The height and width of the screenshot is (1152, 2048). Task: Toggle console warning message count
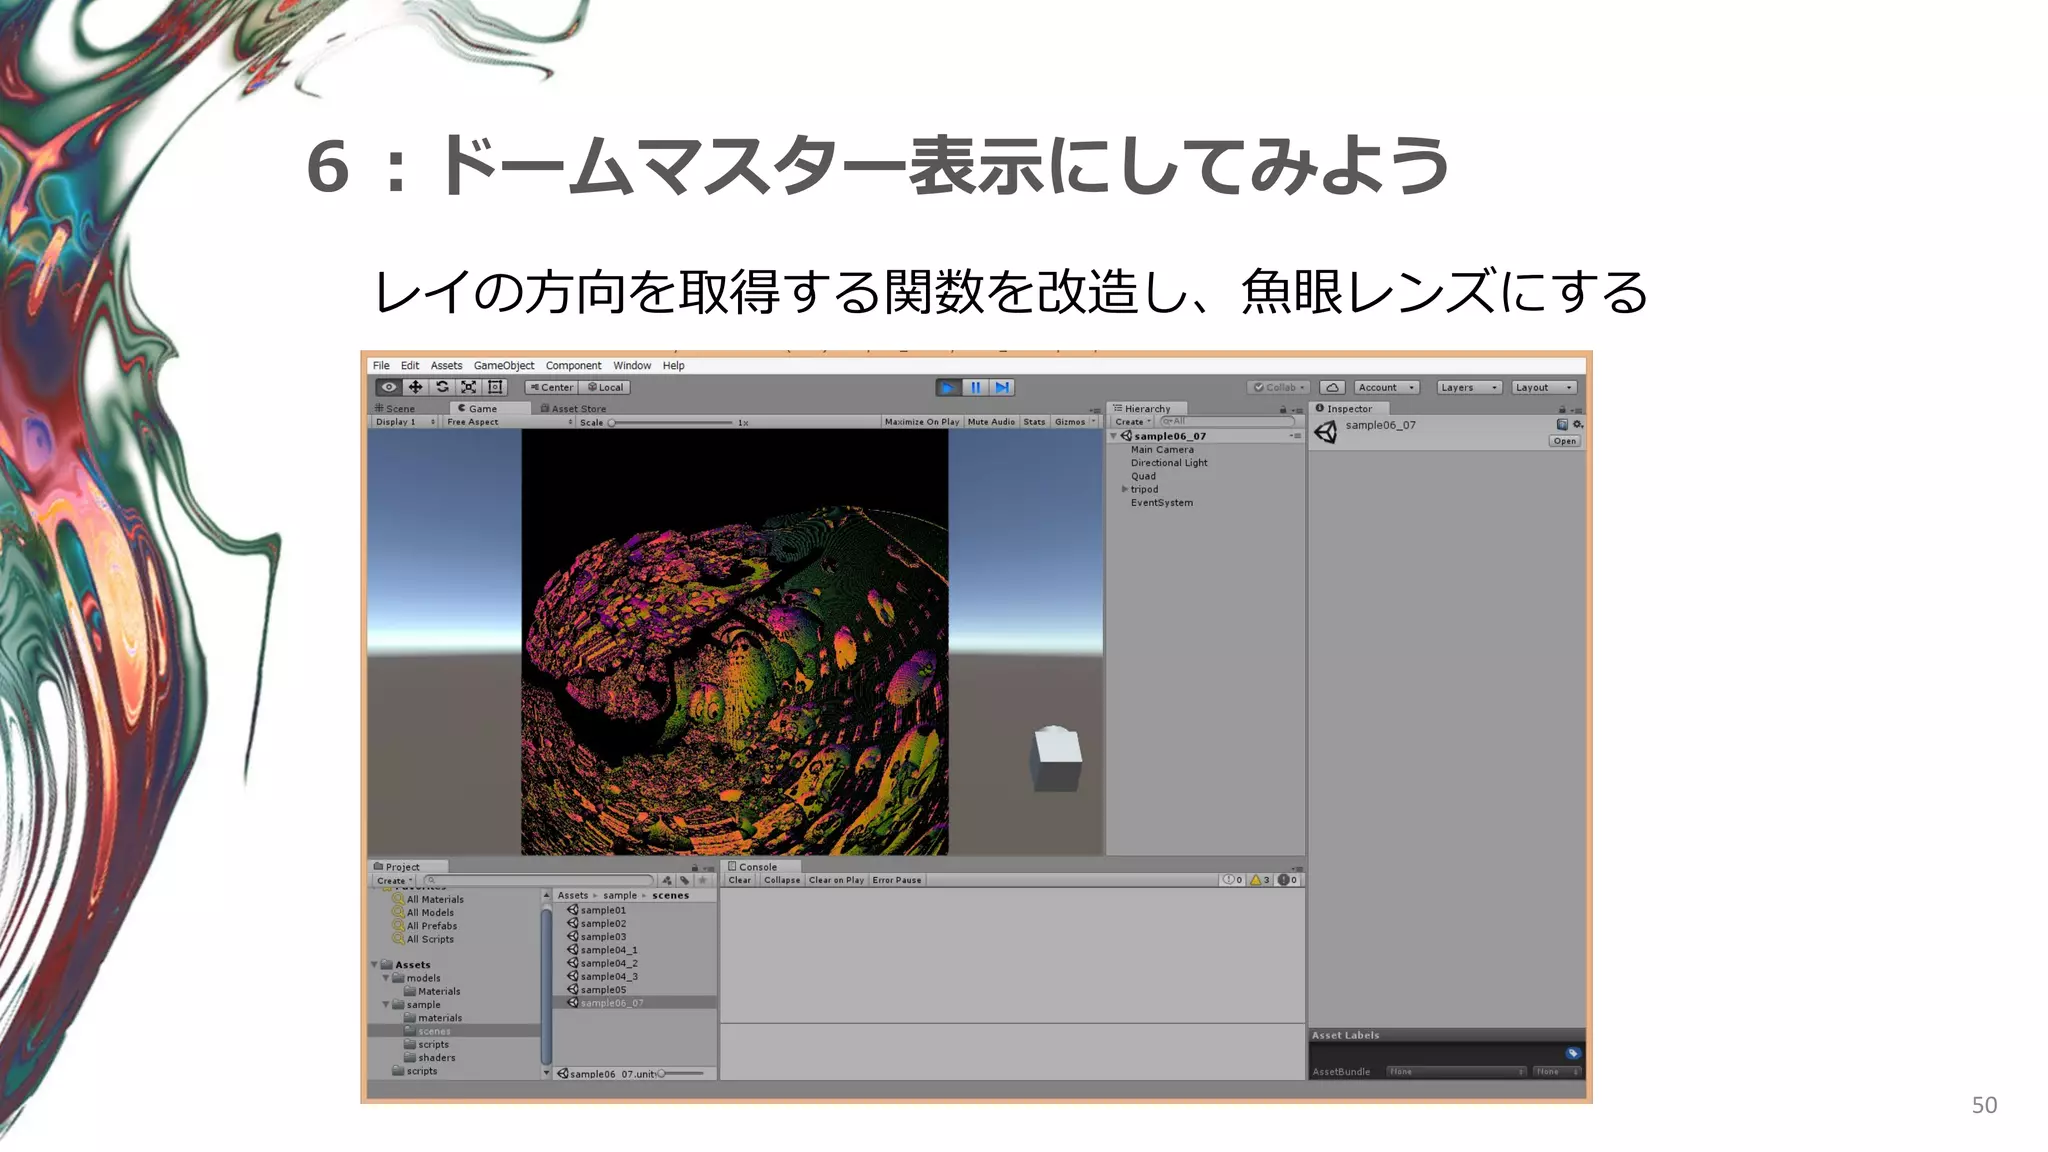click(1260, 880)
